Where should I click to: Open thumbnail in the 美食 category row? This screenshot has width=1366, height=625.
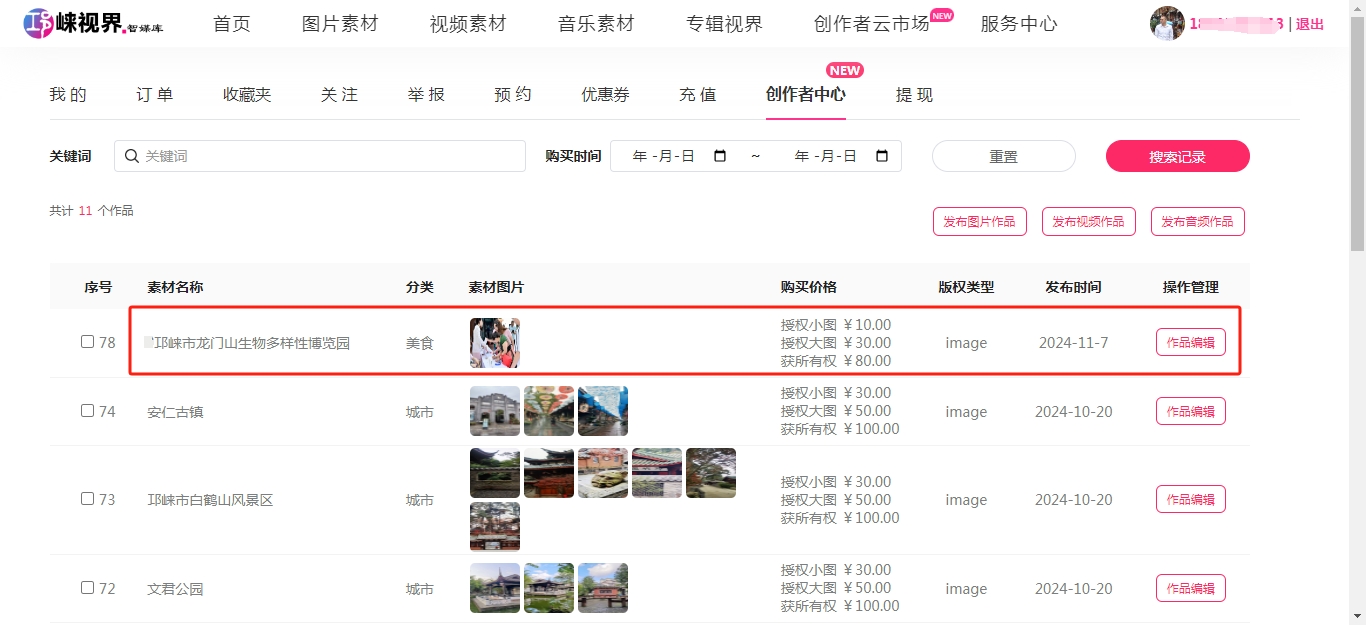click(495, 343)
